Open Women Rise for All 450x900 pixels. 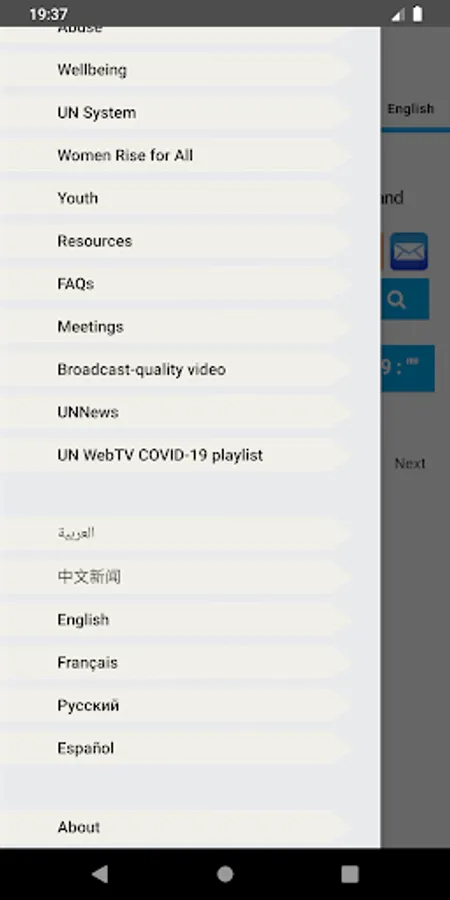[x=175, y=156]
